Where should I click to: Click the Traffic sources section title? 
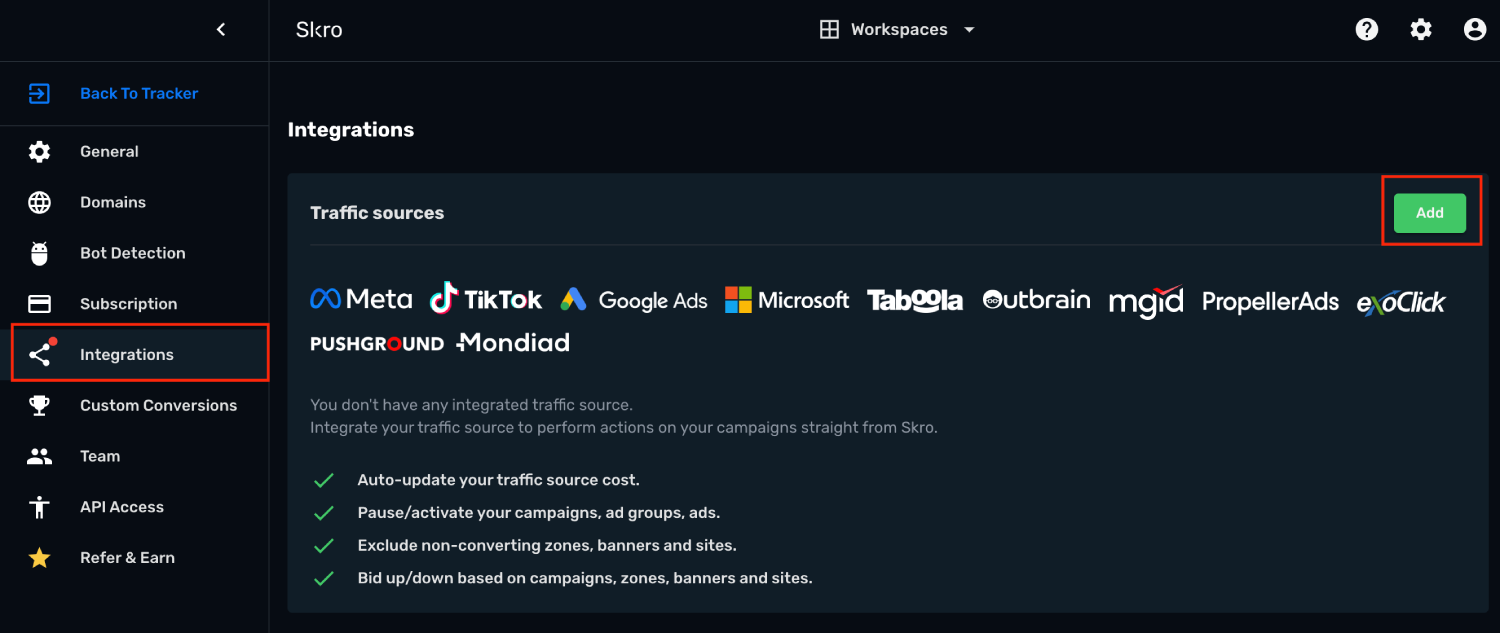[377, 213]
